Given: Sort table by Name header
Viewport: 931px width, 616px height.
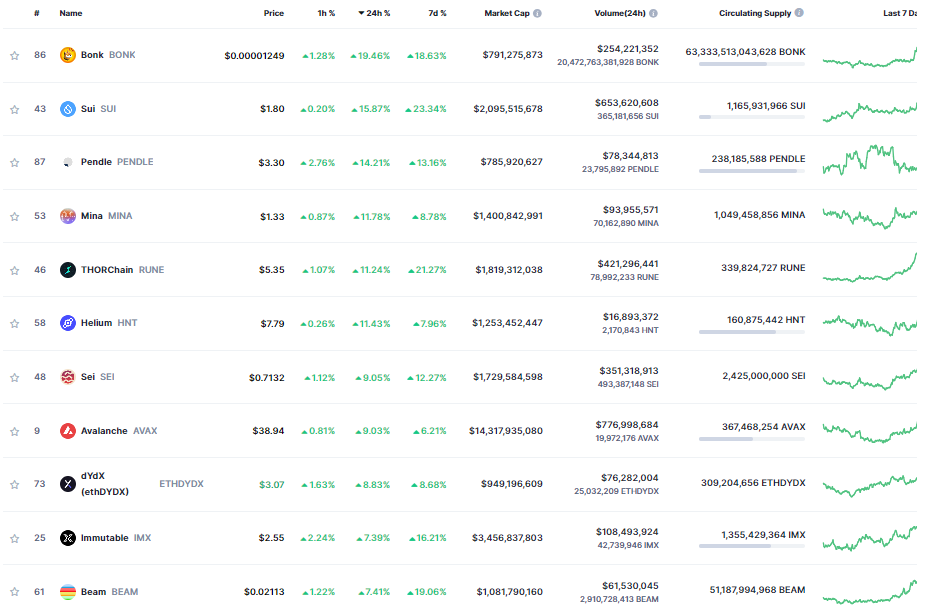Looking at the screenshot, I should pos(71,13).
